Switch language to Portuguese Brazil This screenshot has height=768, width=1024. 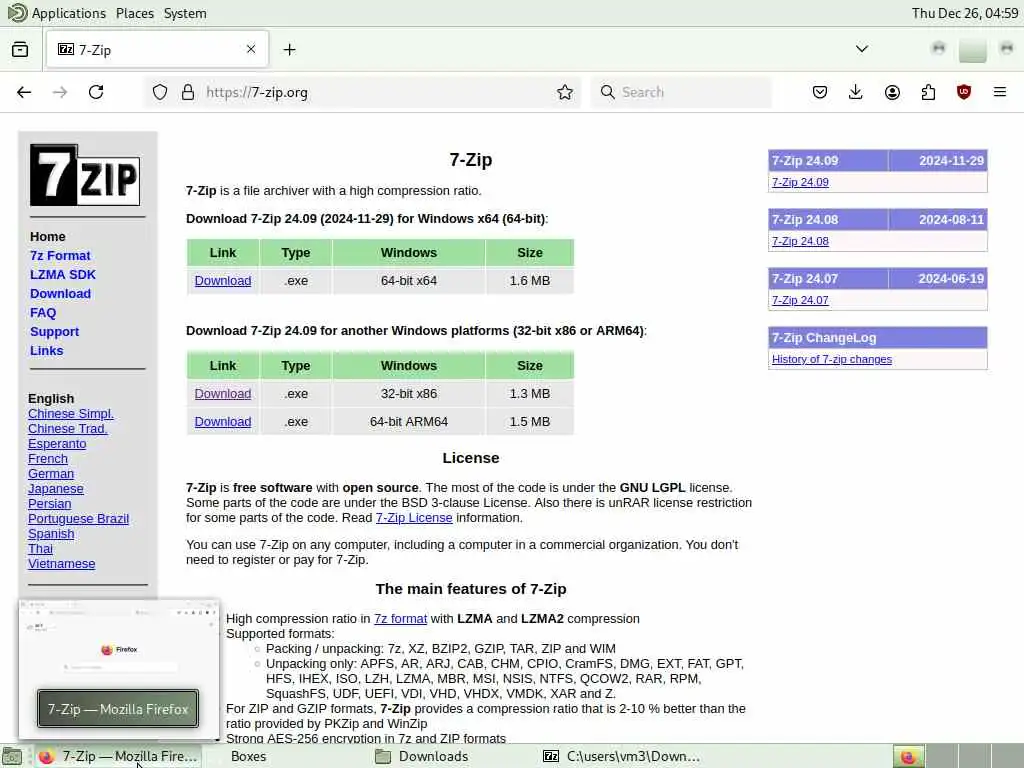(x=78, y=519)
